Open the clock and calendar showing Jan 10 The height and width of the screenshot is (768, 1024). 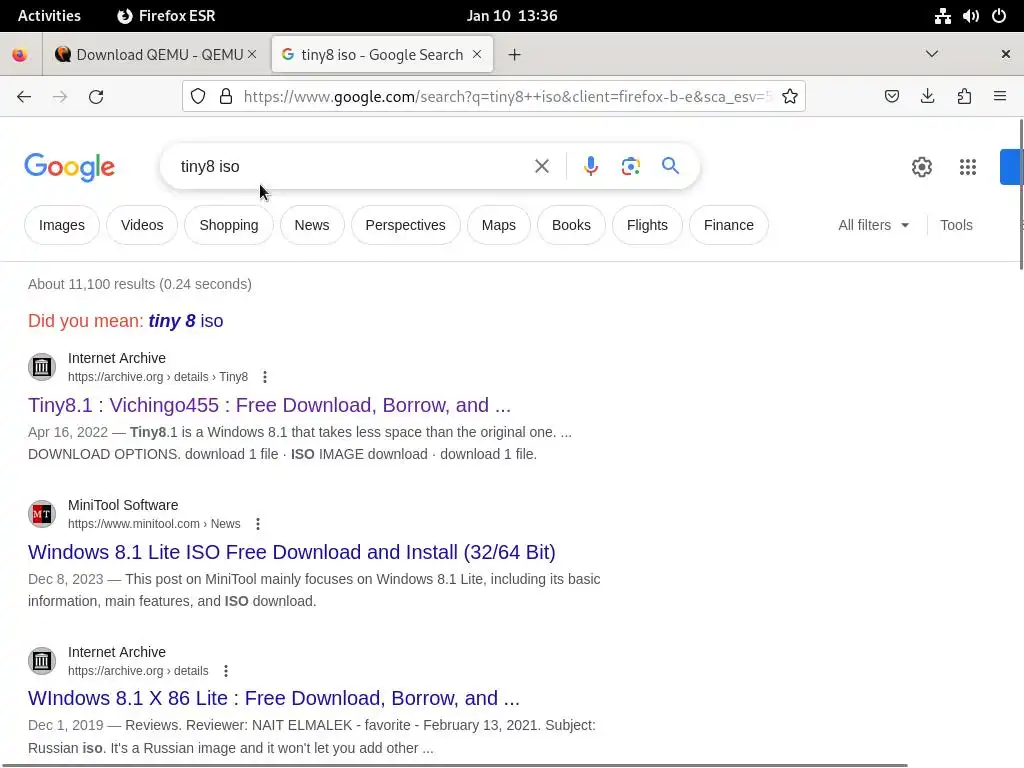pyautogui.click(x=512, y=16)
